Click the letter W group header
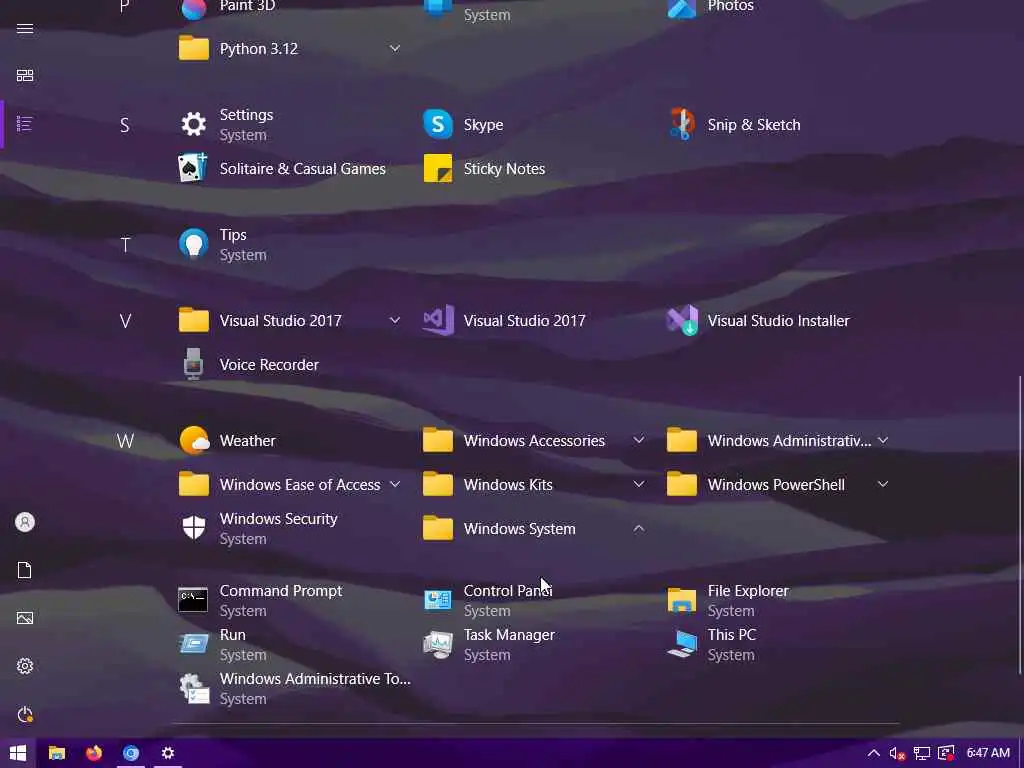This screenshot has height=768, width=1024. [x=125, y=441]
